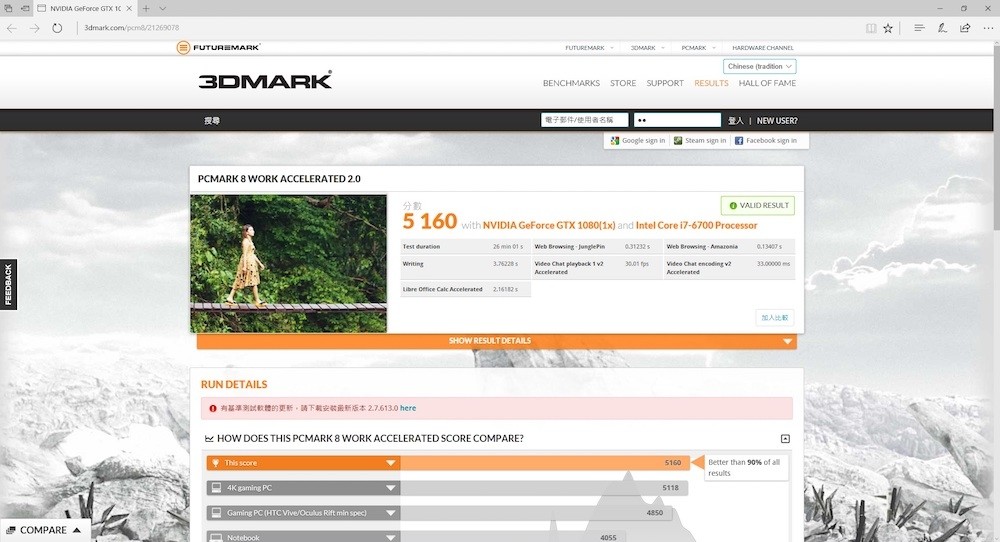Open the Edge more options ellipsis
Image resolution: width=1000 pixels, height=542 pixels.
[988, 28]
